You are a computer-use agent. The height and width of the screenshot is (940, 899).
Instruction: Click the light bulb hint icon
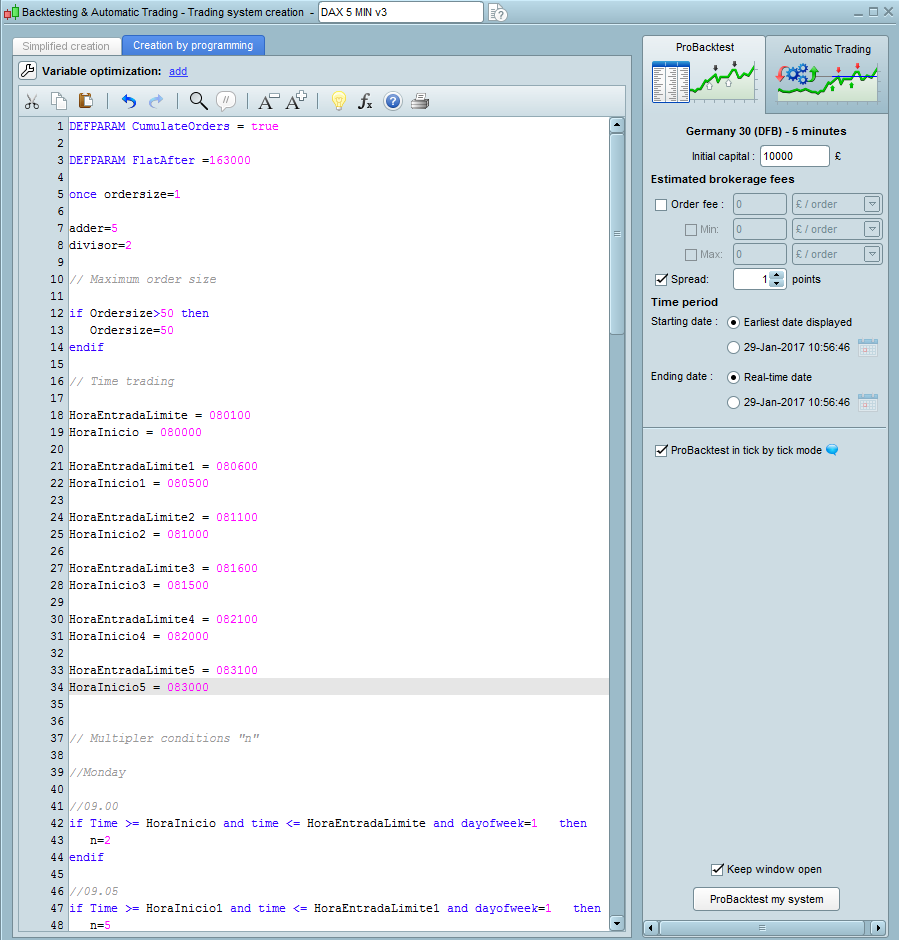tap(338, 101)
